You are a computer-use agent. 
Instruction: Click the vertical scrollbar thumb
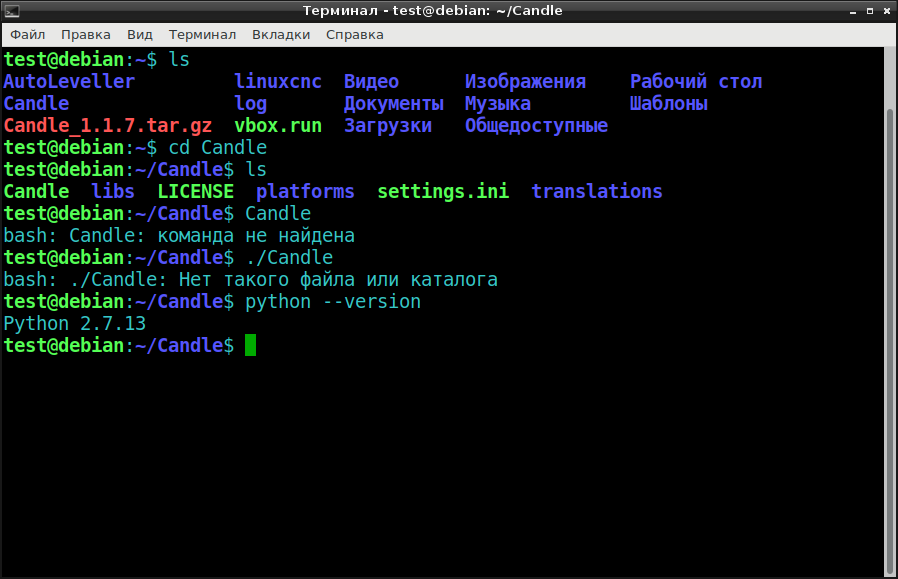pyautogui.click(x=890, y=342)
